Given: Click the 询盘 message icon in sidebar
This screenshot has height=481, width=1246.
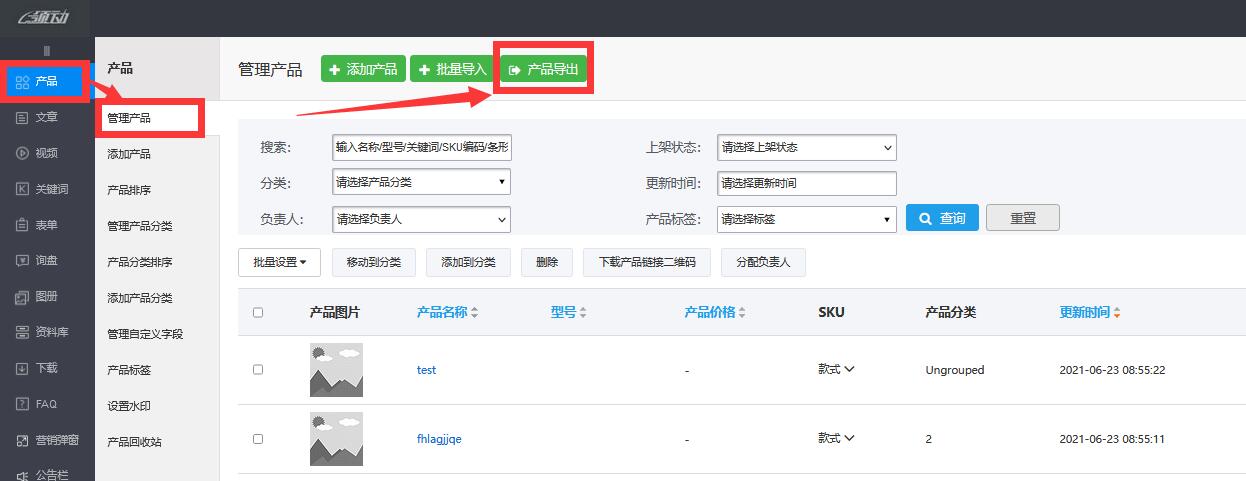Looking at the screenshot, I should (22, 260).
